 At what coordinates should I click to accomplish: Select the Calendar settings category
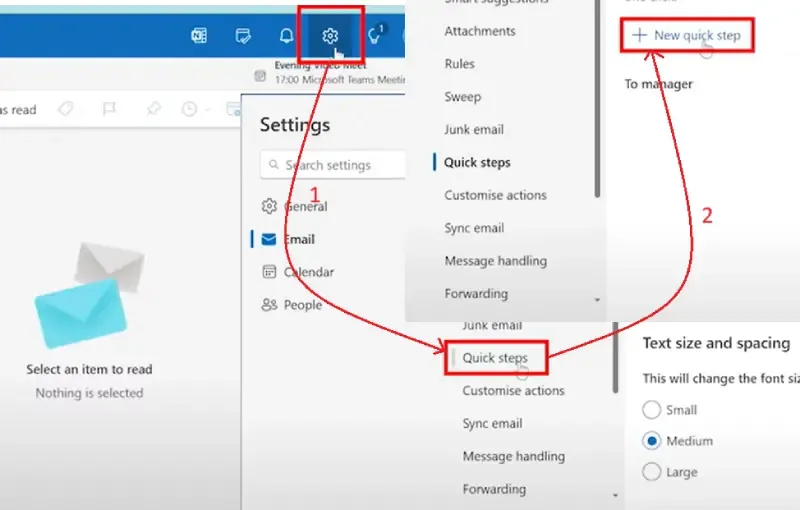[298, 272]
